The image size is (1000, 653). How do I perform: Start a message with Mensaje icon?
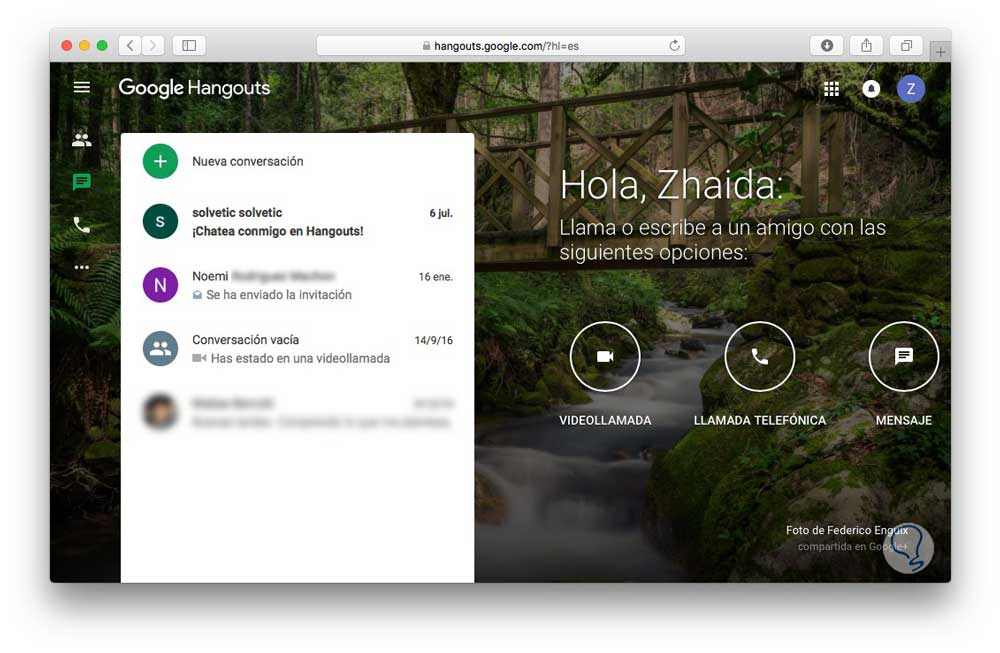[904, 356]
